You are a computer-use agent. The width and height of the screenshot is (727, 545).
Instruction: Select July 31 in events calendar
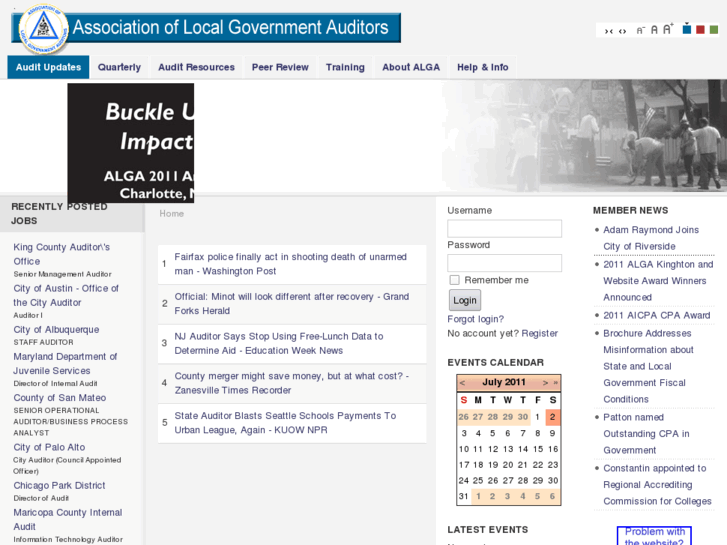[x=464, y=496]
